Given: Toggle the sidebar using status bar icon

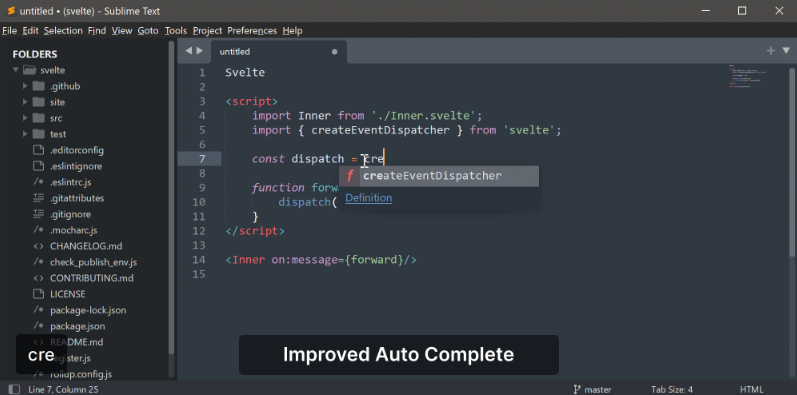Looking at the screenshot, I should point(14,389).
